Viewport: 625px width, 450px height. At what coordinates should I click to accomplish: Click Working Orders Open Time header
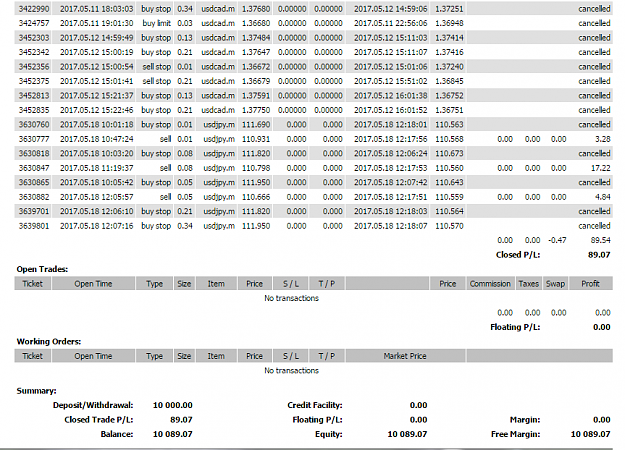[x=93, y=356]
